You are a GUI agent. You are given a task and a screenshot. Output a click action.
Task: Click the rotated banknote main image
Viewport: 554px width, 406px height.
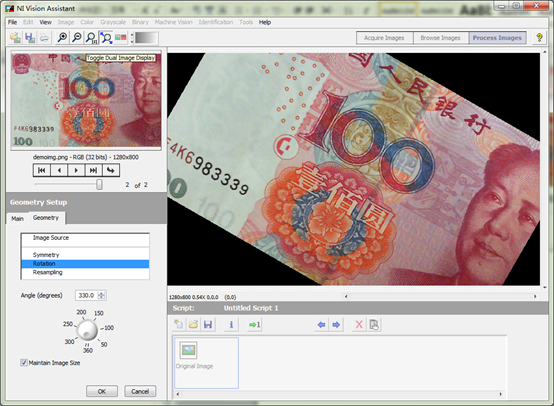tap(354, 169)
